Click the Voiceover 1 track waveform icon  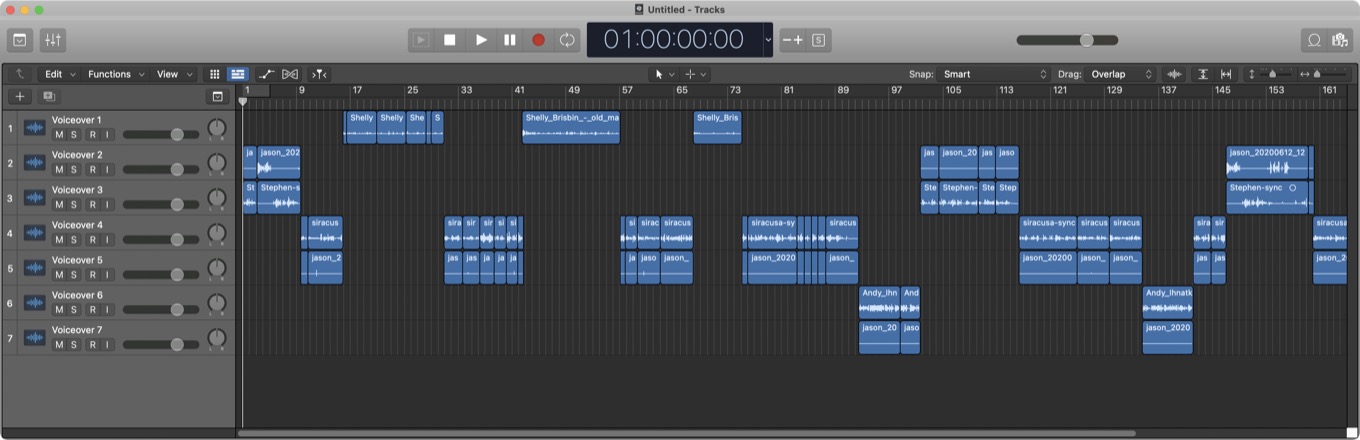[35, 128]
